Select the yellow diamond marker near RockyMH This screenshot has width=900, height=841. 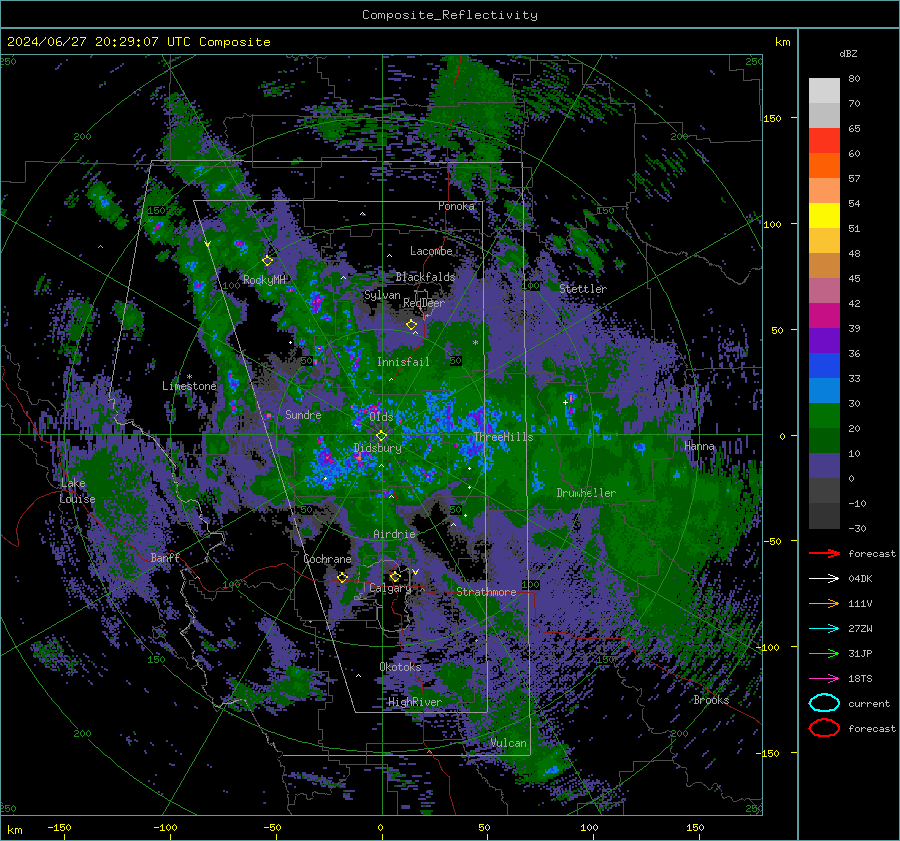(267, 261)
